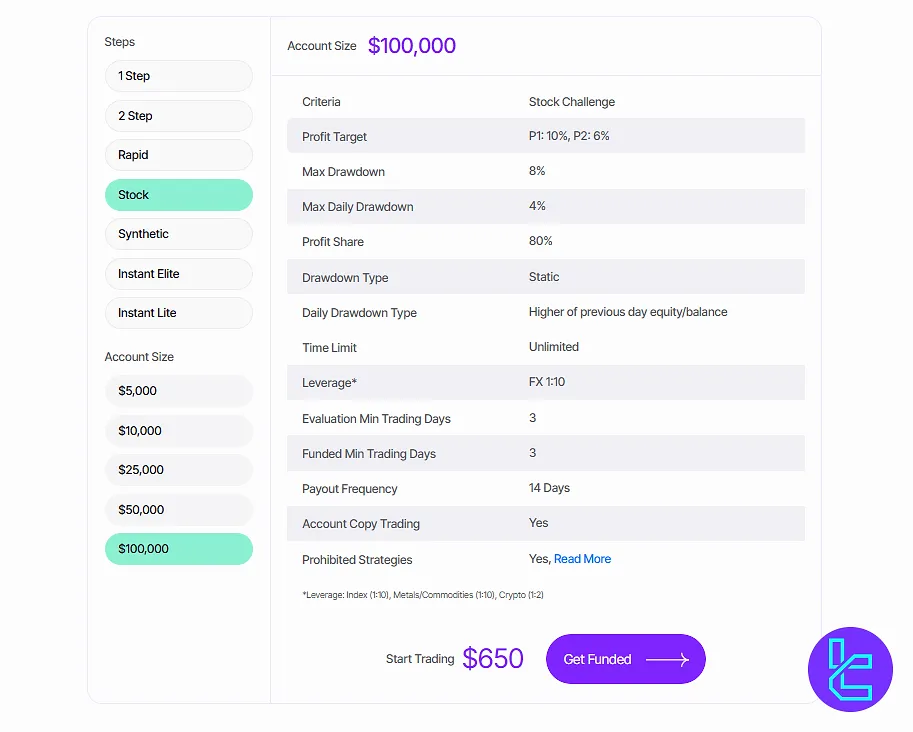This screenshot has width=913, height=732.
Task: Select the $25,000 account size
Action: pos(178,470)
